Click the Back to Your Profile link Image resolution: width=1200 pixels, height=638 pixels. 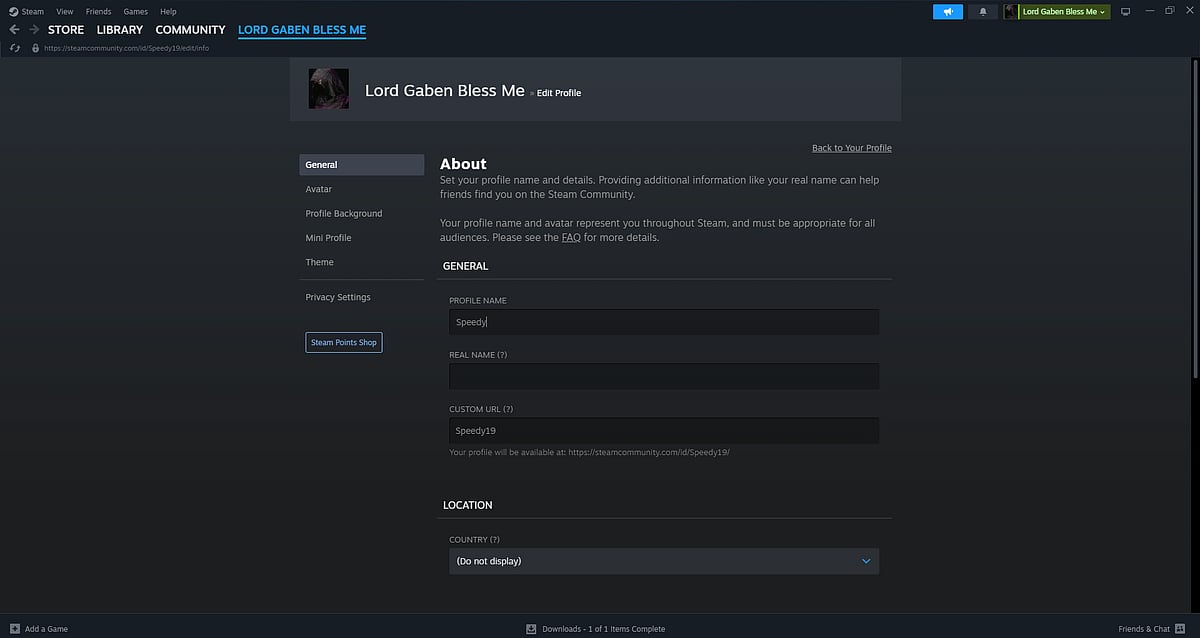[x=852, y=148]
